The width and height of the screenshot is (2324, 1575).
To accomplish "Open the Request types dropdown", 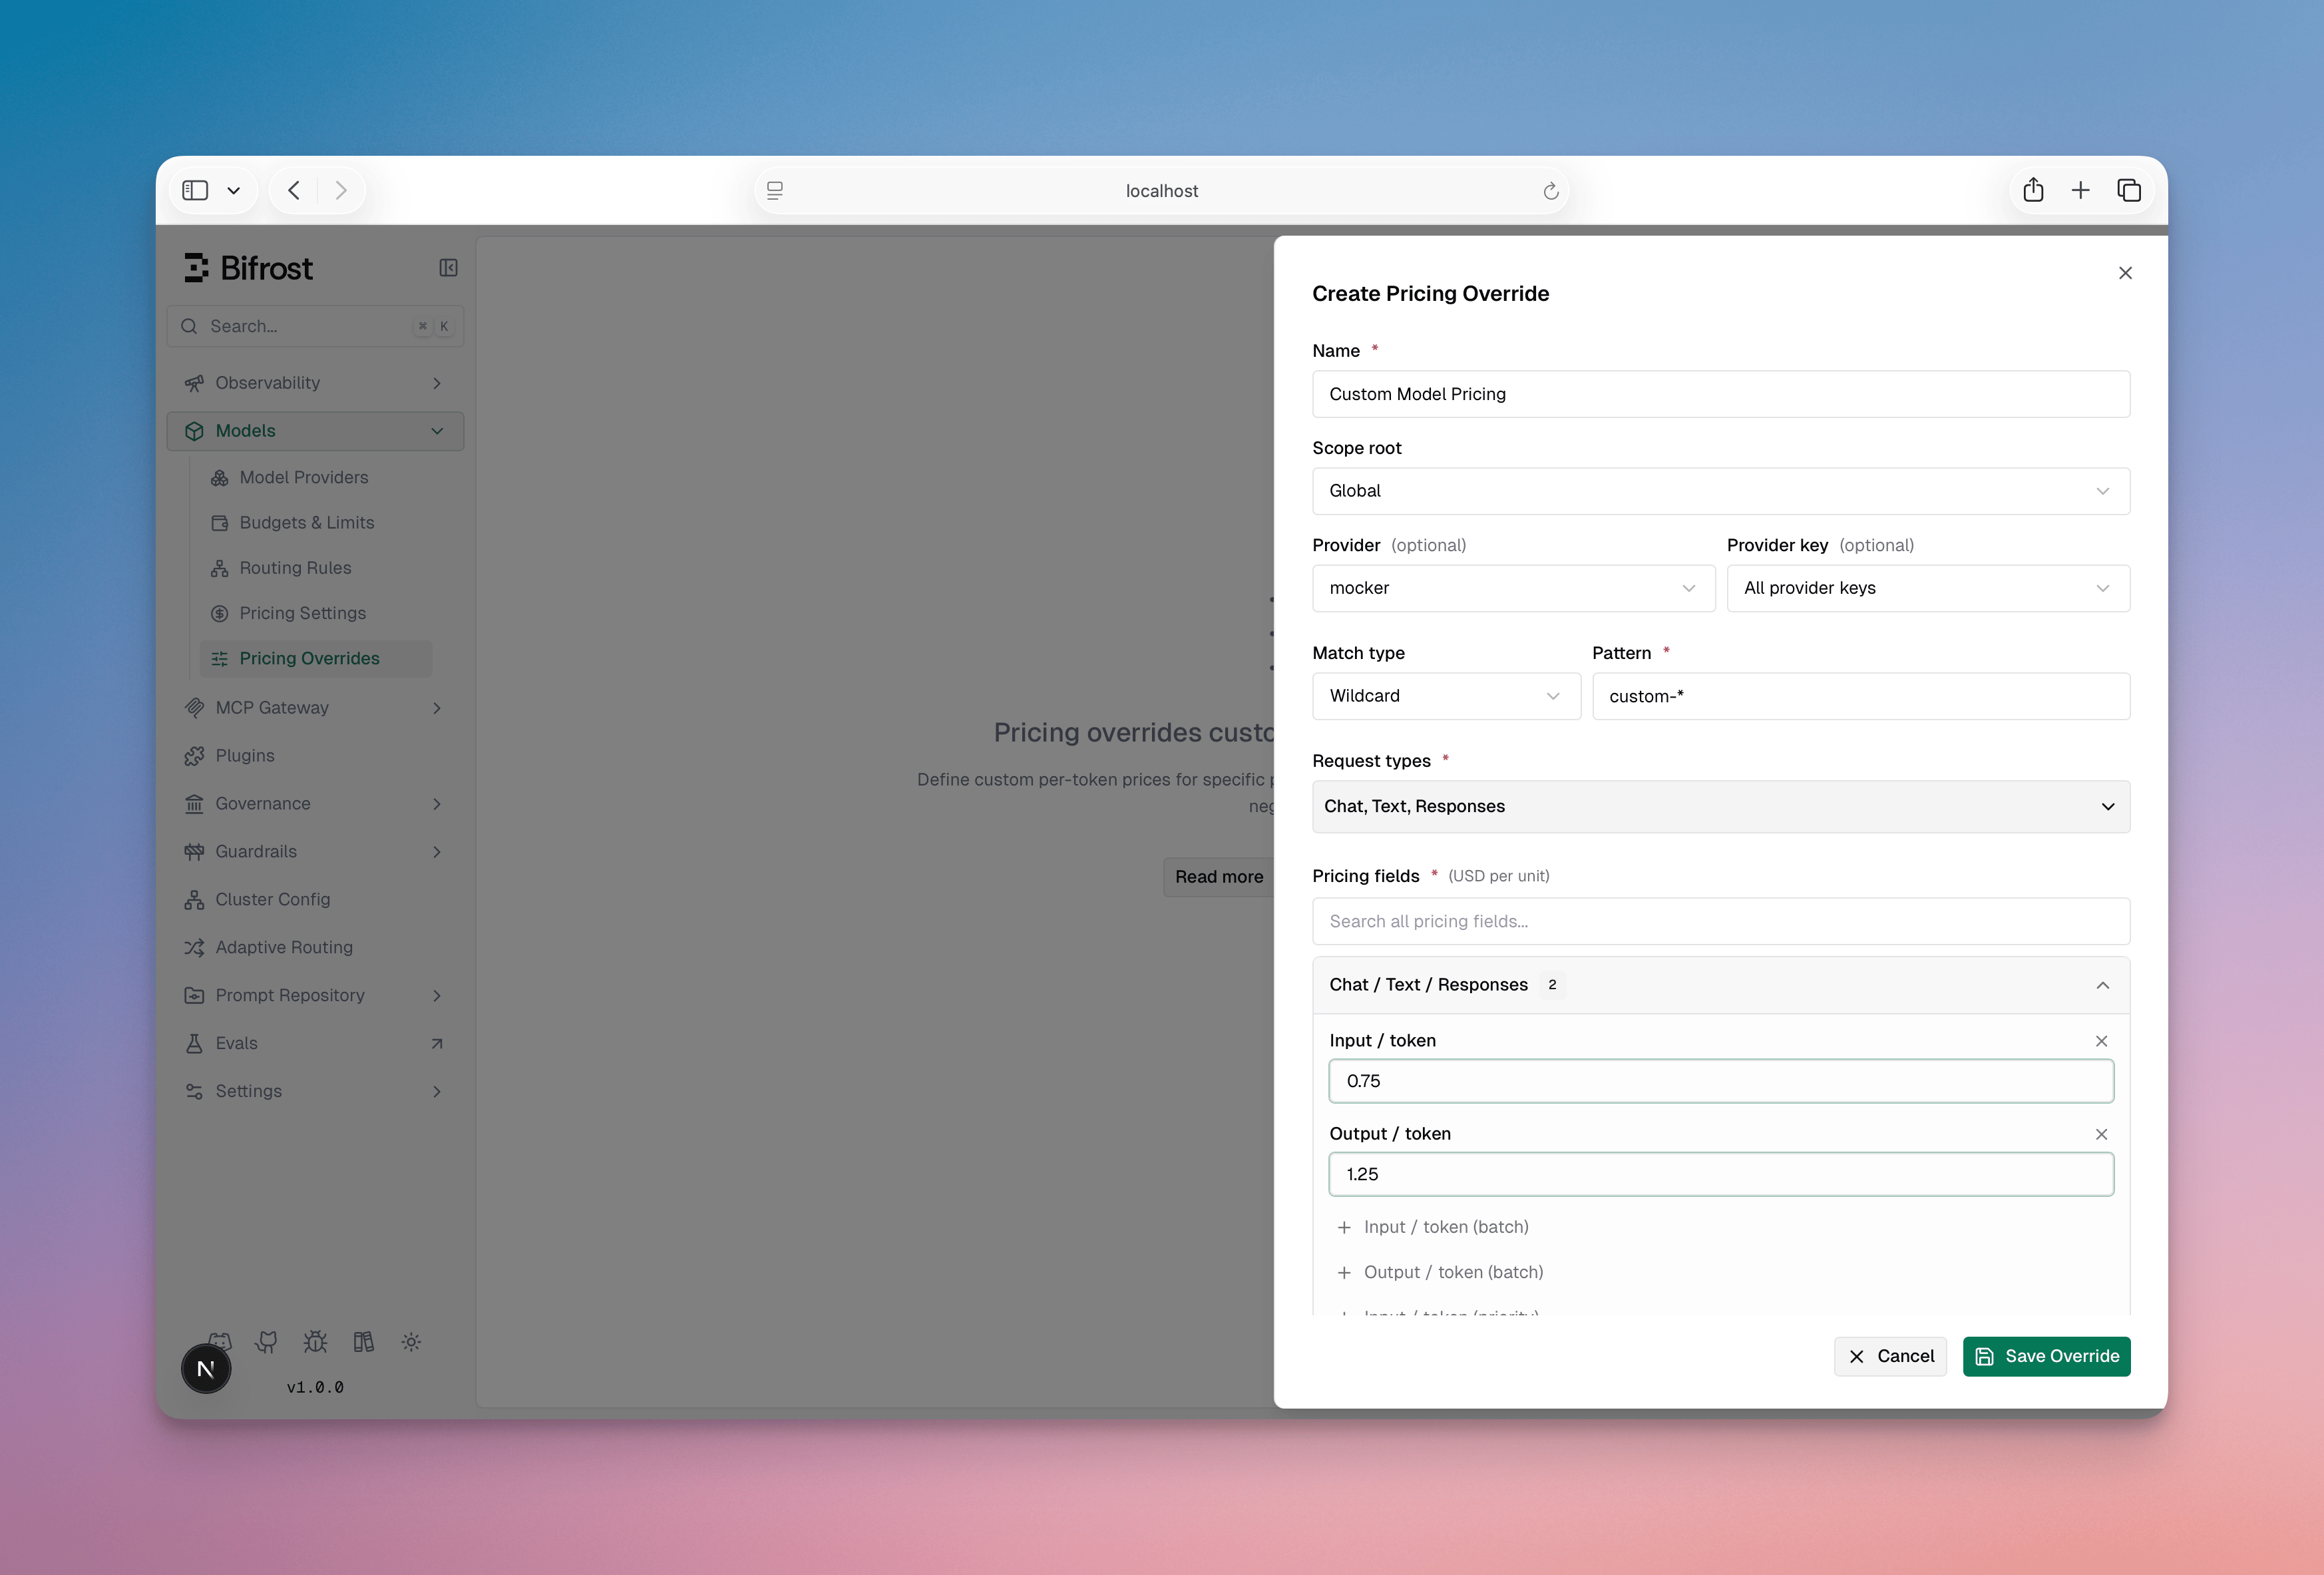I will pos(1721,806).
